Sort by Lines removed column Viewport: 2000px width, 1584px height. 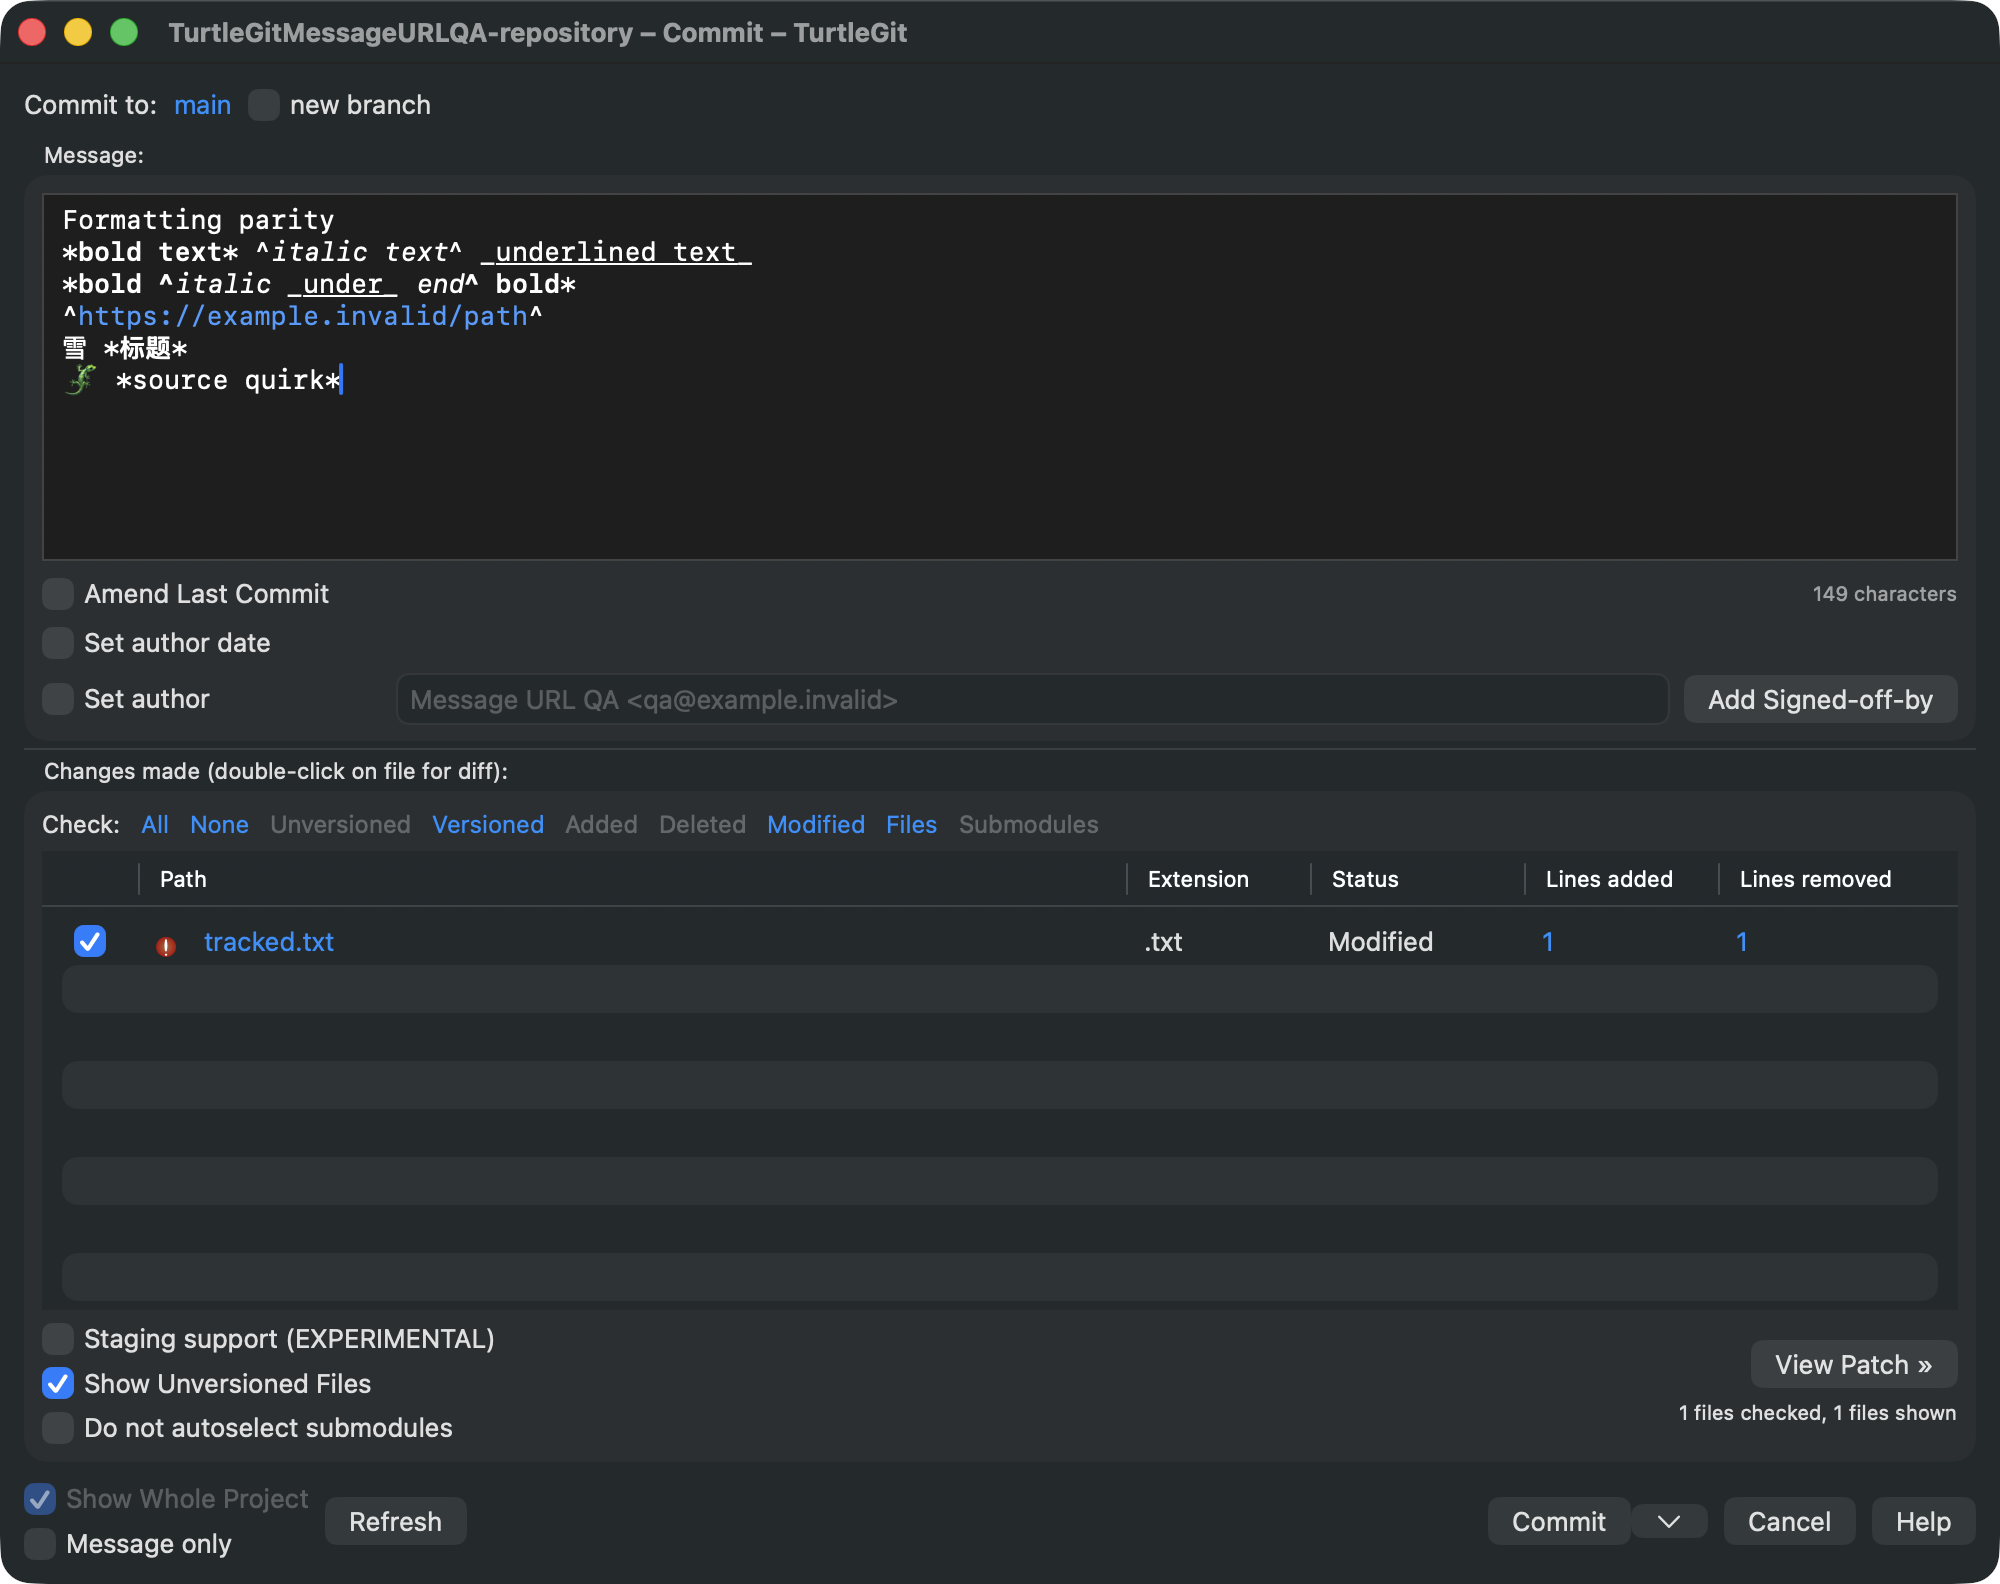1838,879
